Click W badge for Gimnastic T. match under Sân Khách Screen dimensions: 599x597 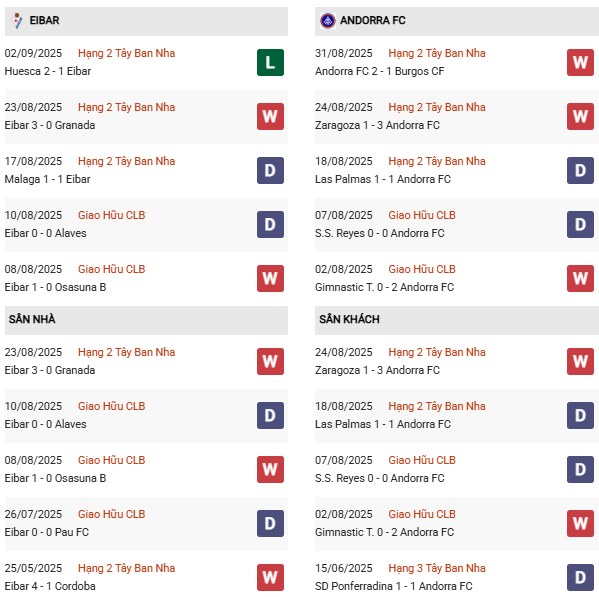click(580, 523)
